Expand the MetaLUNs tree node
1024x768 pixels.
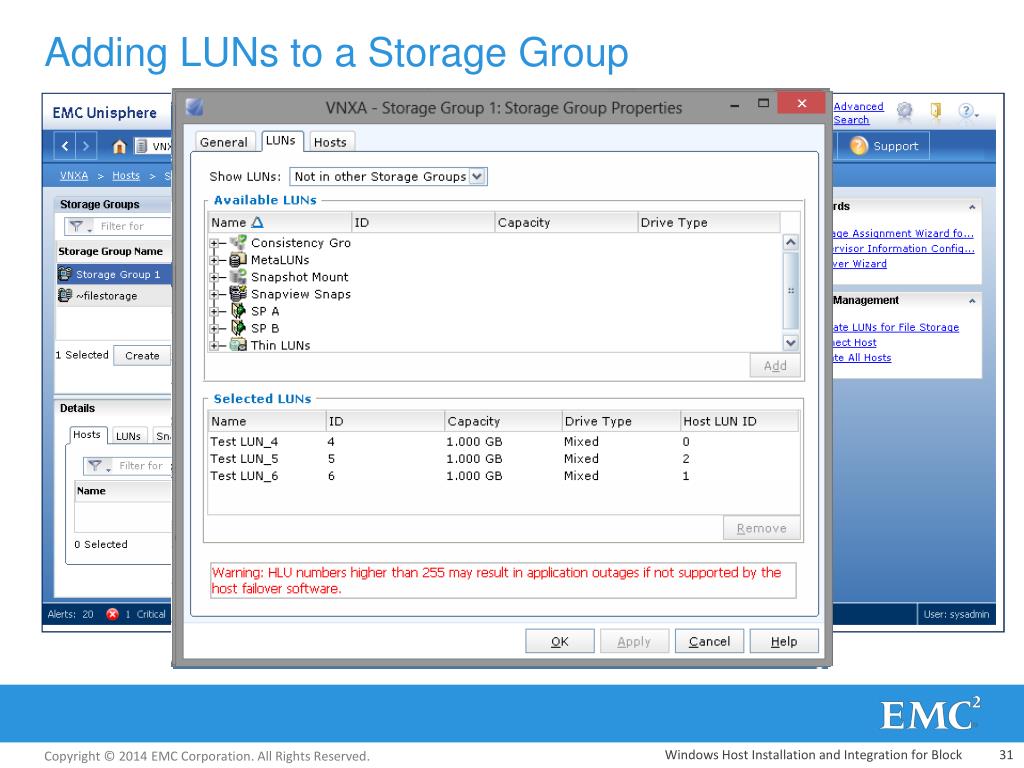point(214,260)
